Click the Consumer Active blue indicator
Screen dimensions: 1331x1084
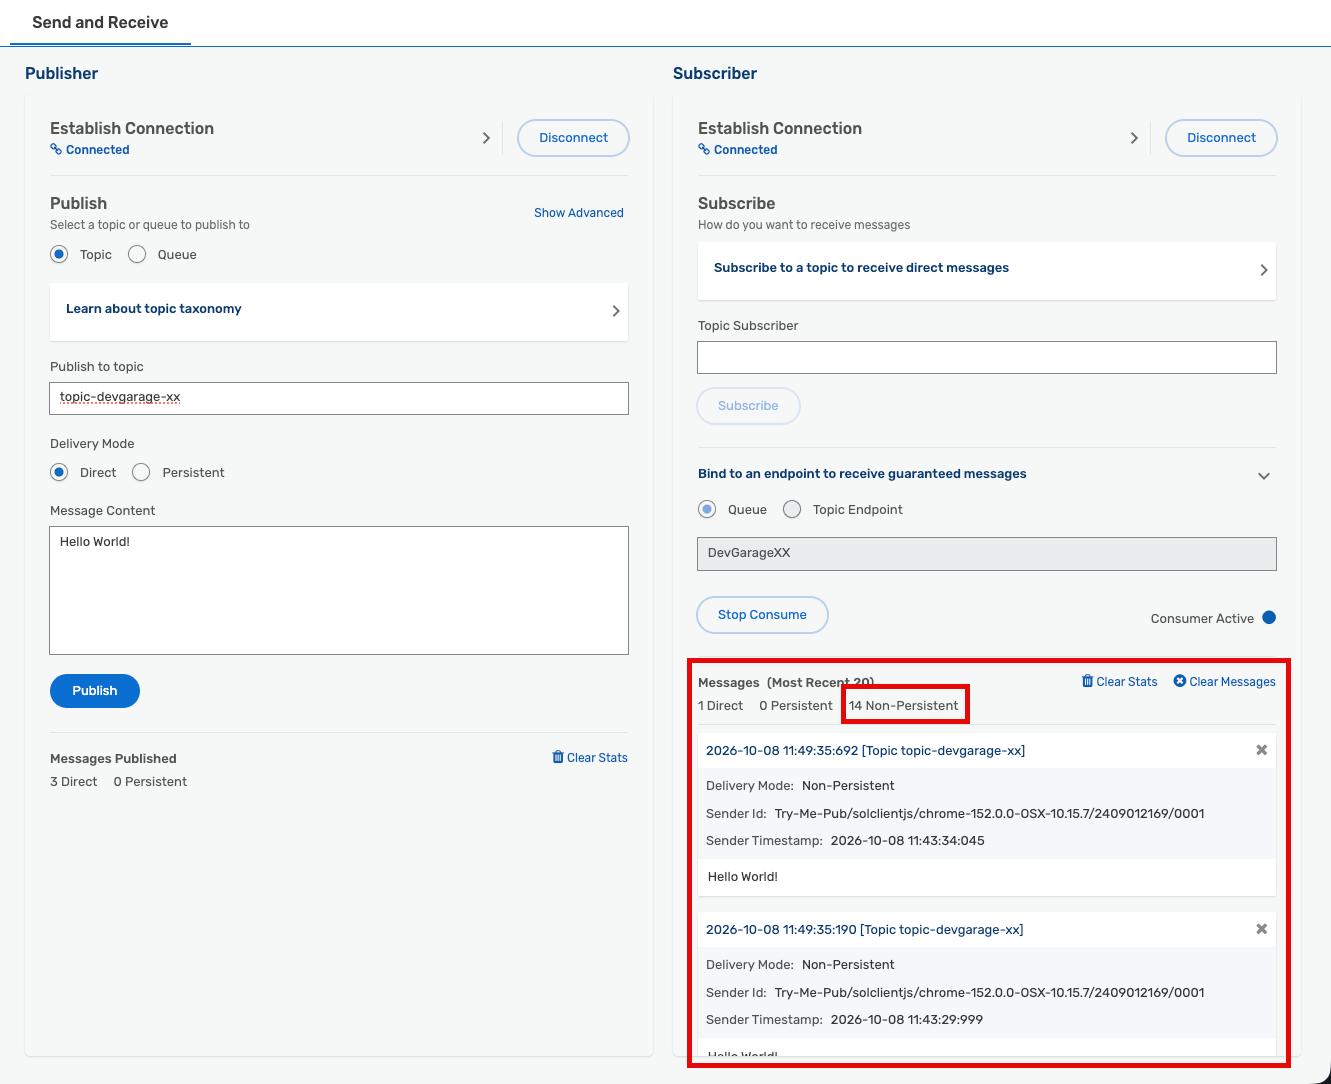tap(1269, 617)
